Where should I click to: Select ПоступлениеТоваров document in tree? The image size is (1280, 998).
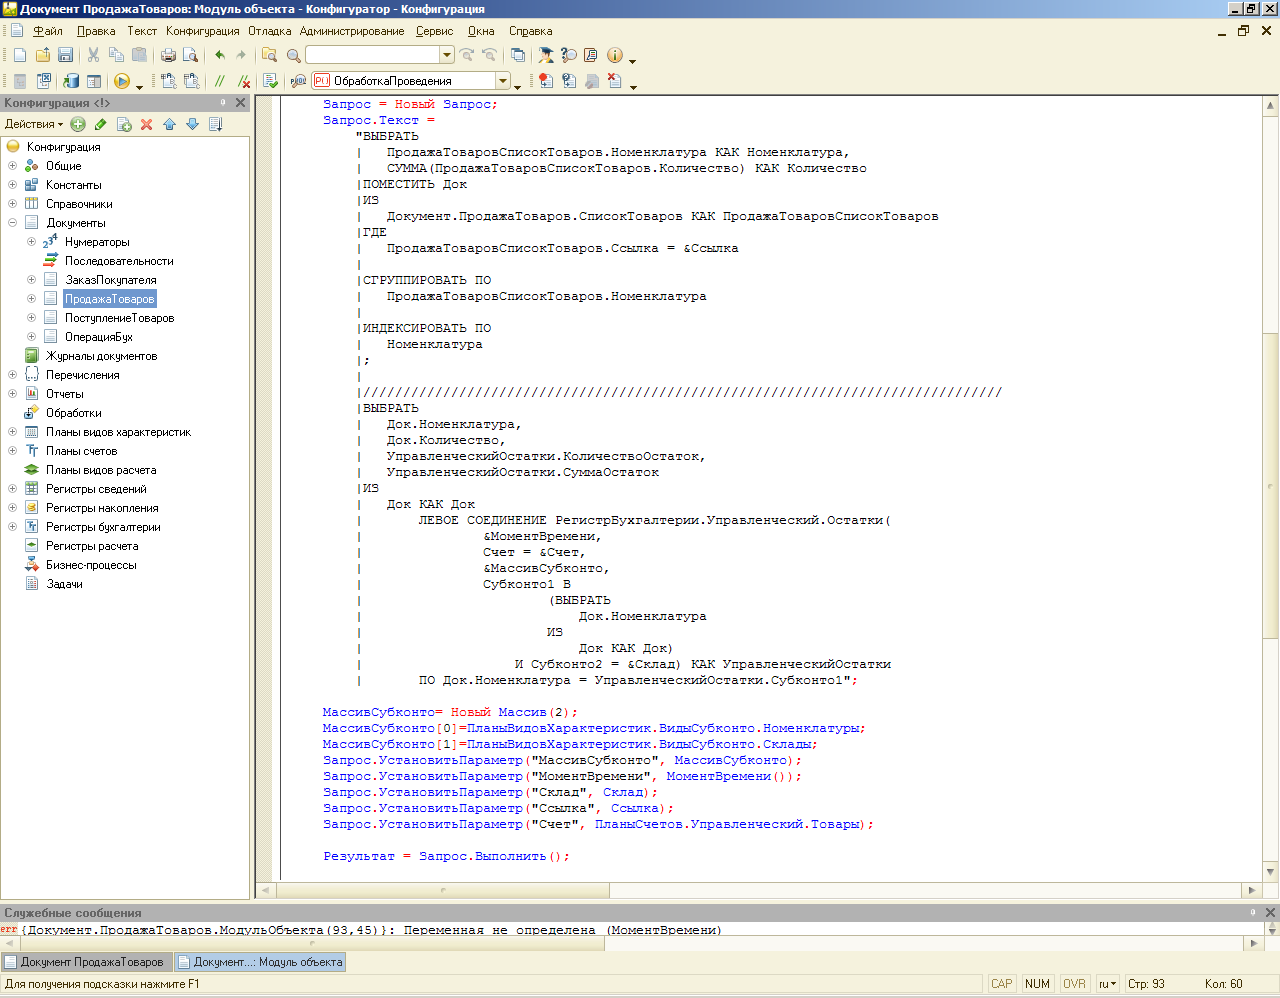(x=119, y=318)
